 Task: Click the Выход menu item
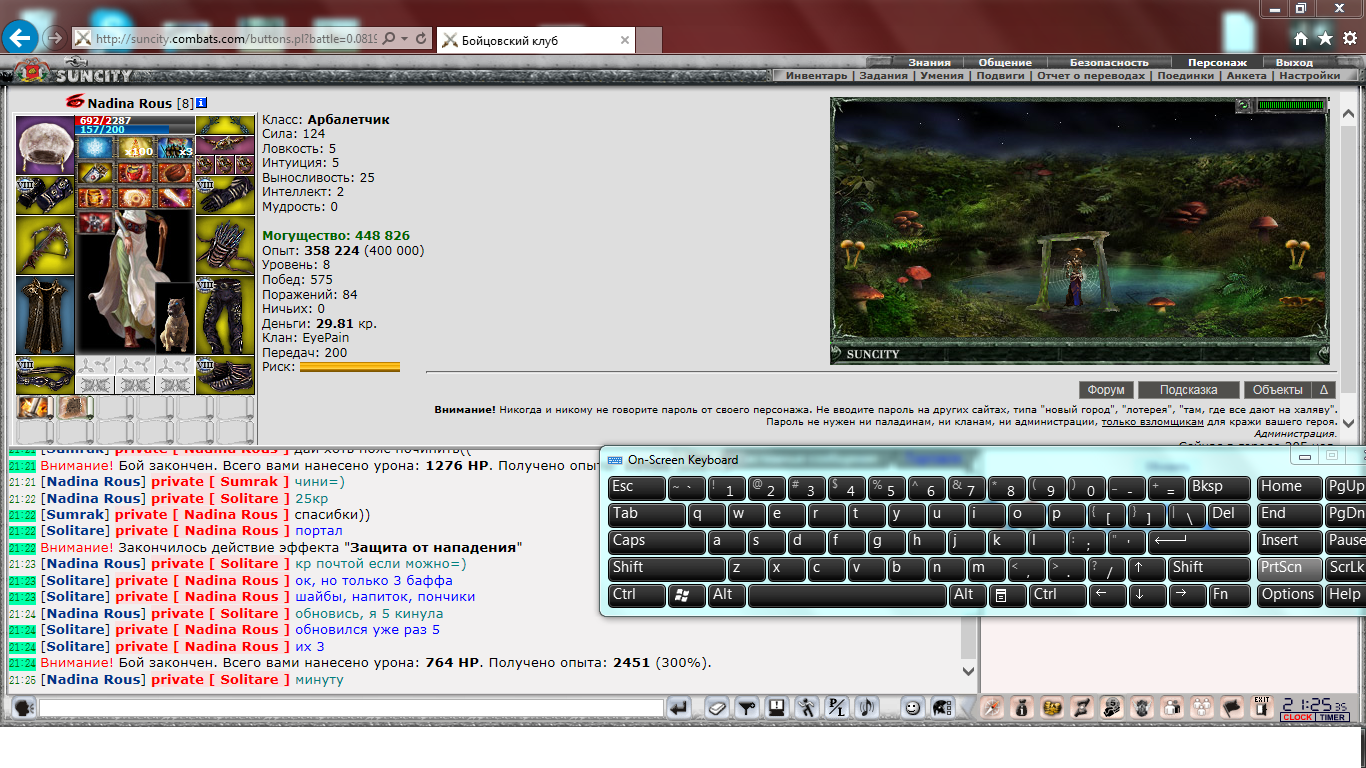(x=1294, y=62)
